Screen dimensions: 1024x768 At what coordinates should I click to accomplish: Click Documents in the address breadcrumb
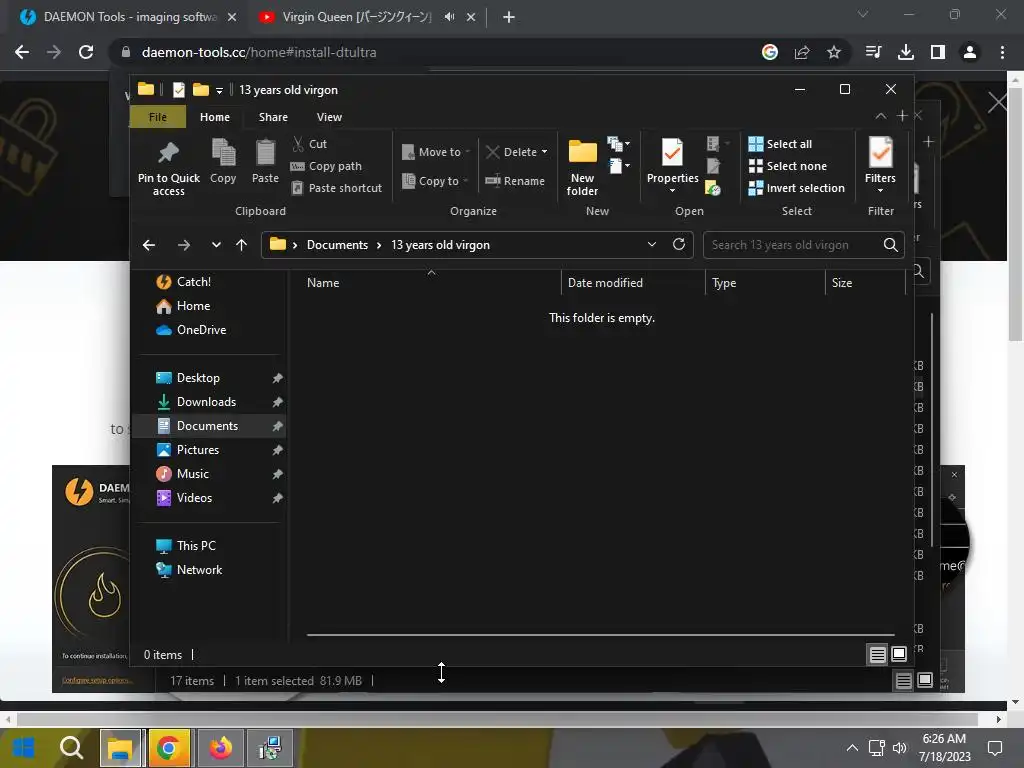(x=338, y=245)
